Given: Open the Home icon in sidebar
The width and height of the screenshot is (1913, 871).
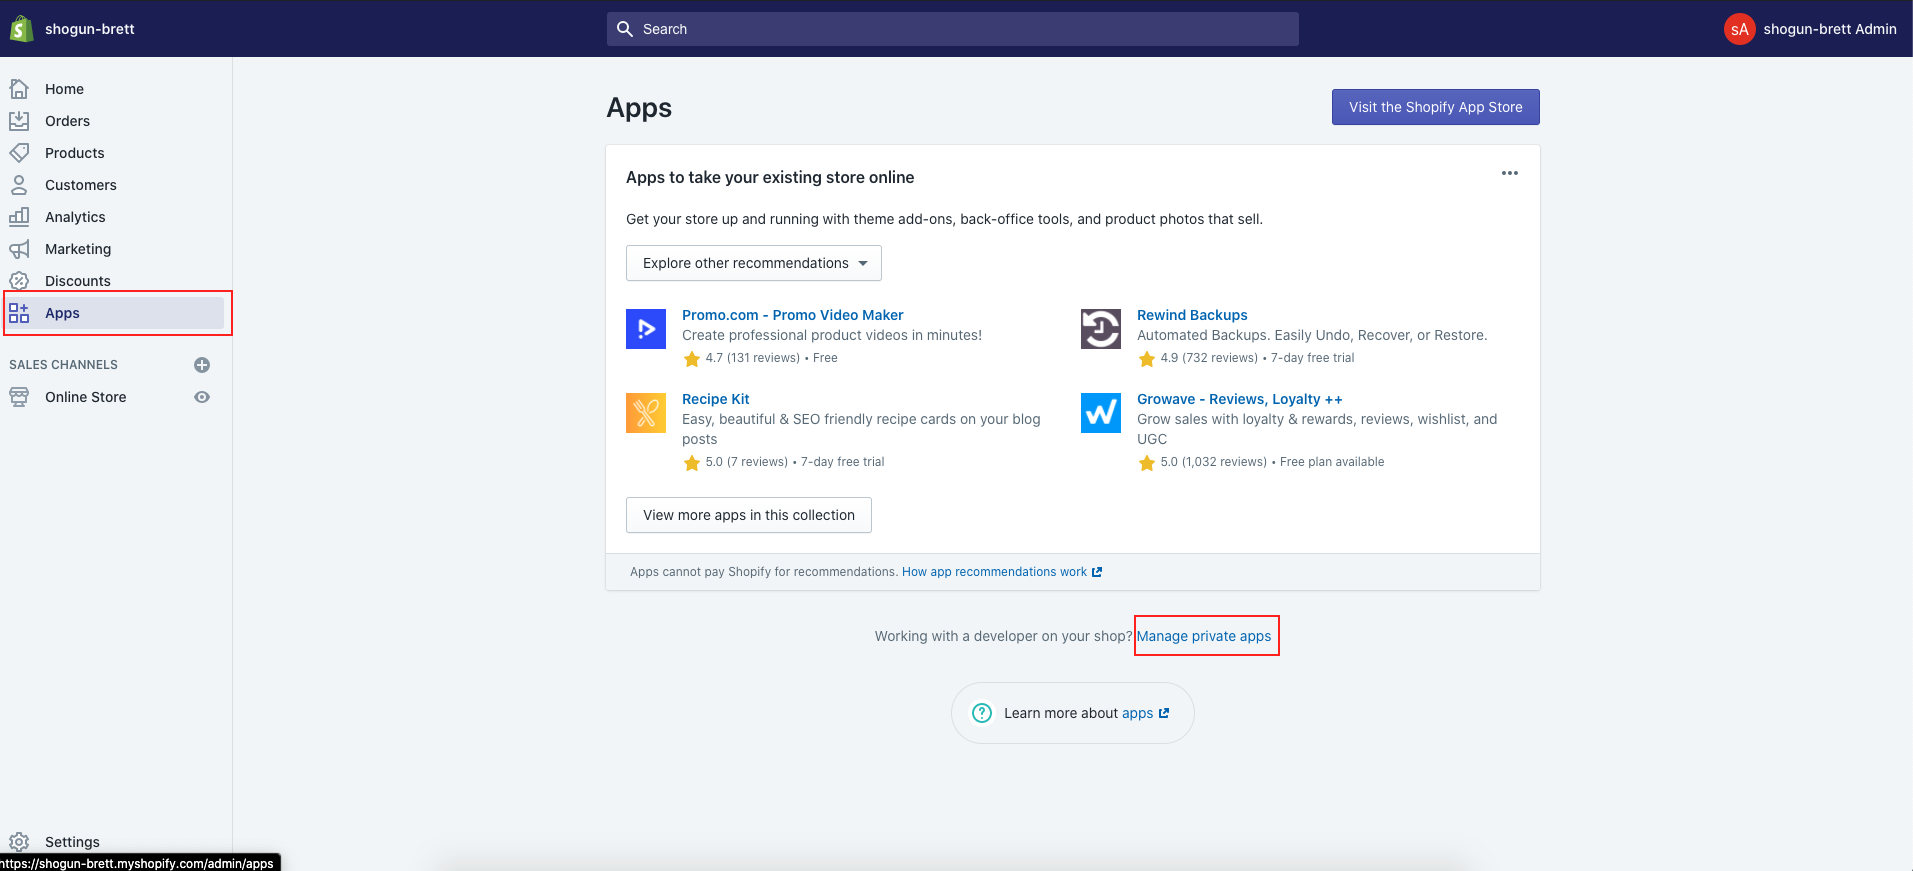Looking at the screenshot, I should (x=19, y=89).
